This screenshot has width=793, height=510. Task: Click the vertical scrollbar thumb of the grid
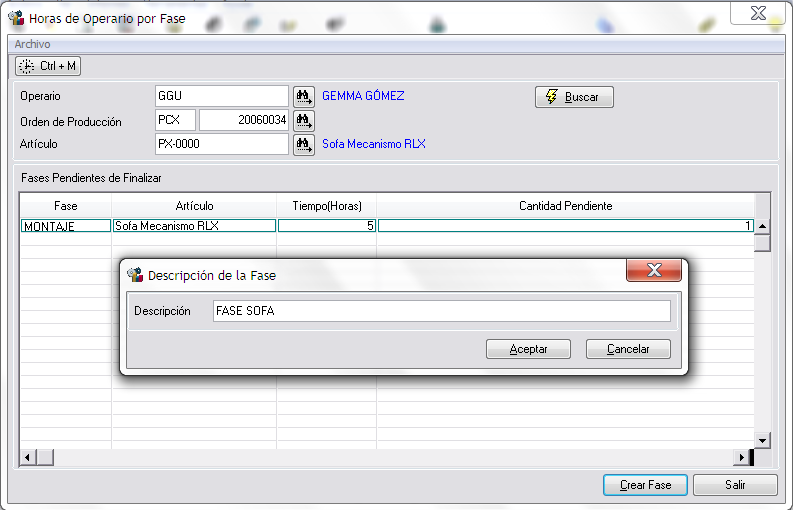[763, 243]
